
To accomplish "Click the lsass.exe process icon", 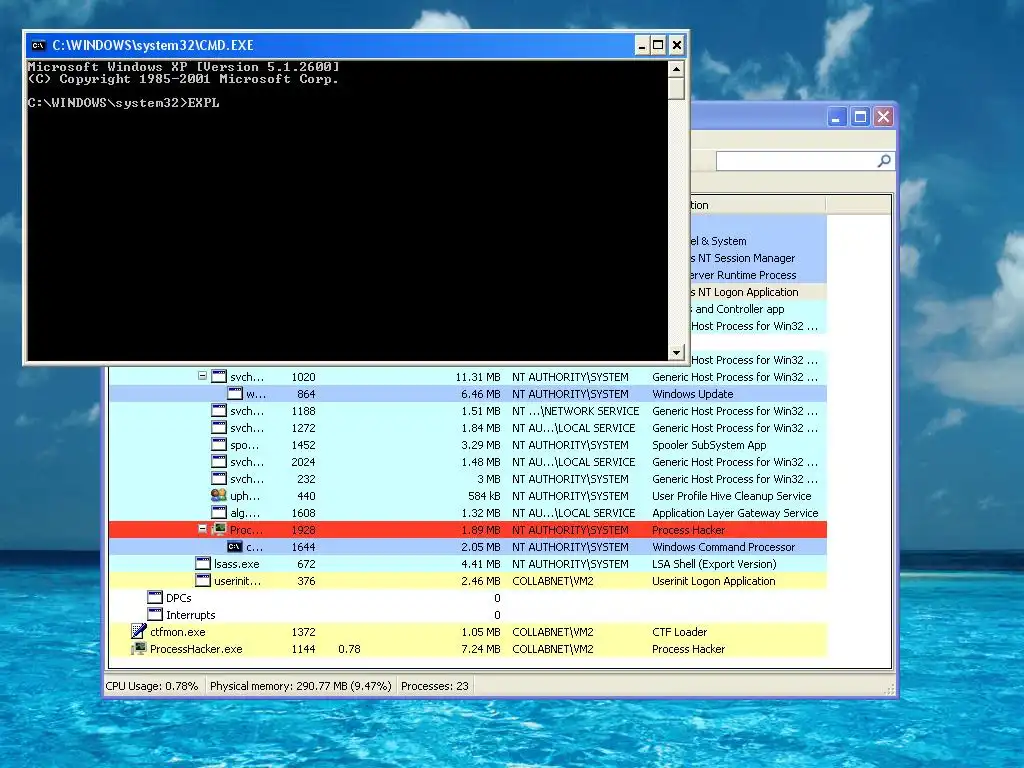I will pos(203,564).
